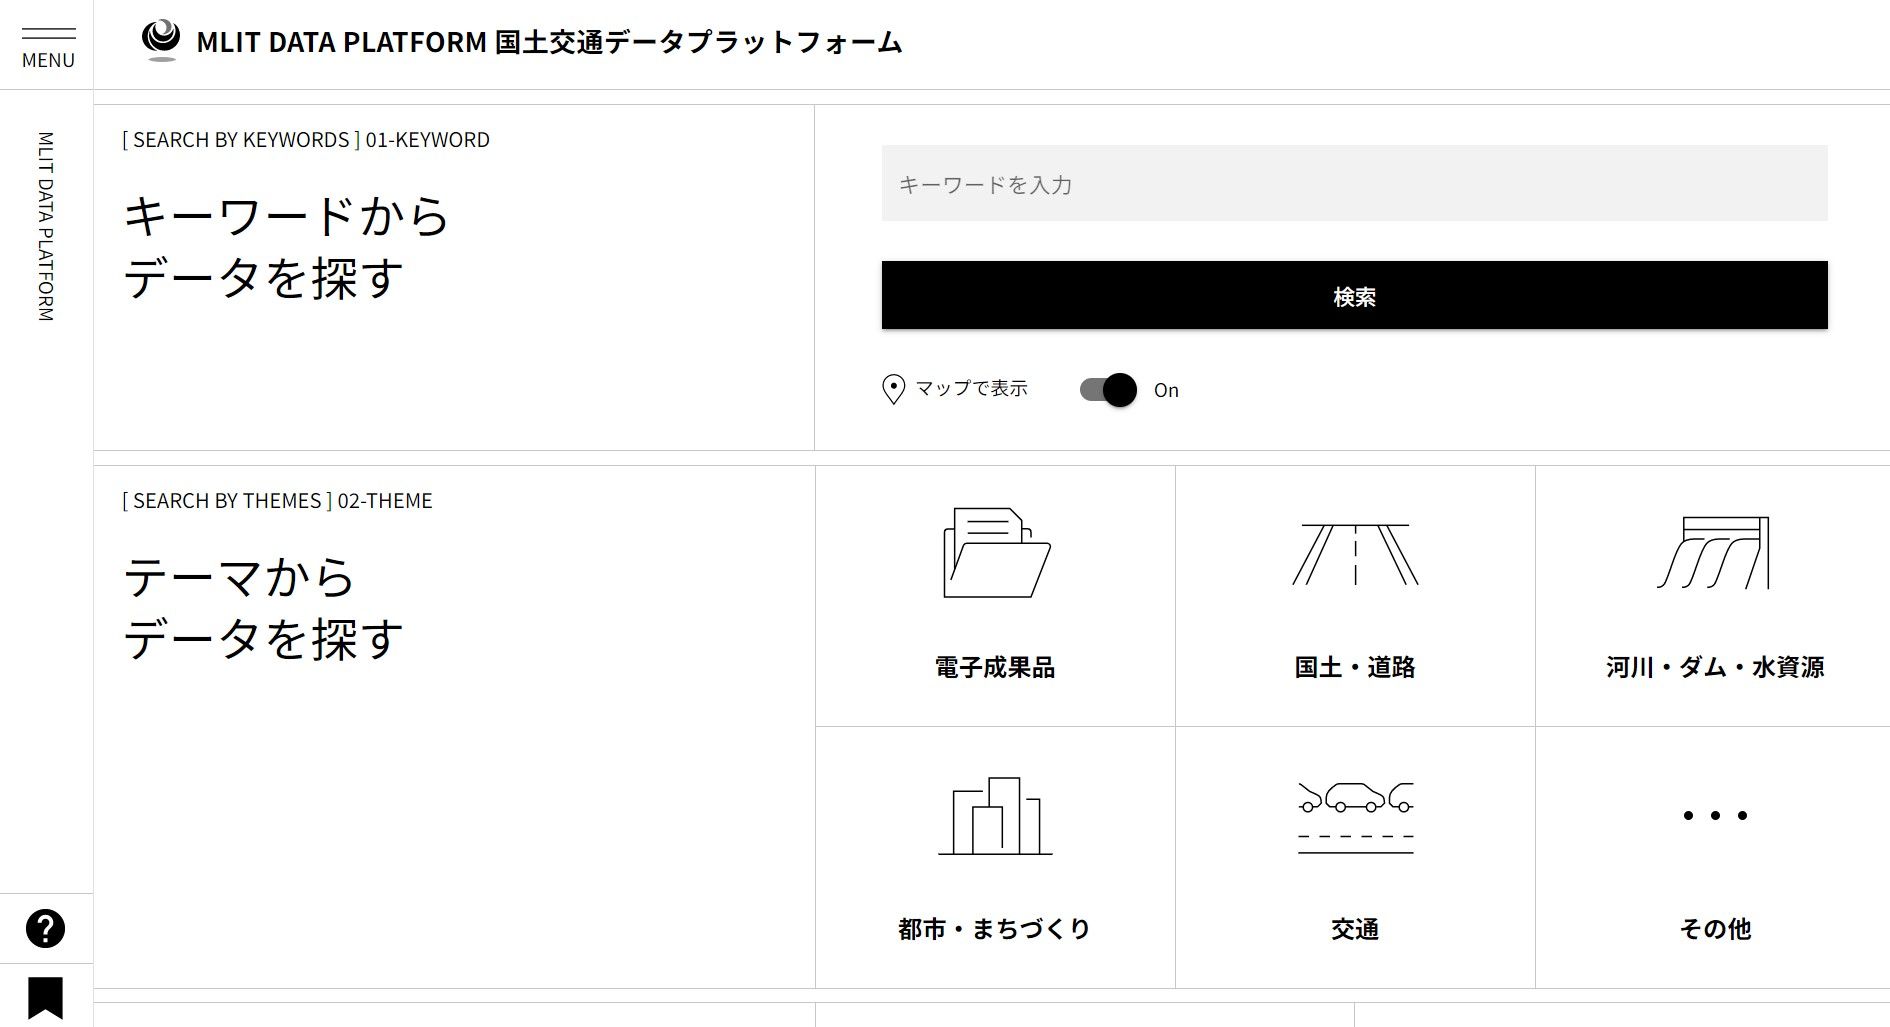The width and height of the screenshot is (1890, 1027).
Task: Click the 都市・まちづくり theme label
Action: (x=994, y=929)
